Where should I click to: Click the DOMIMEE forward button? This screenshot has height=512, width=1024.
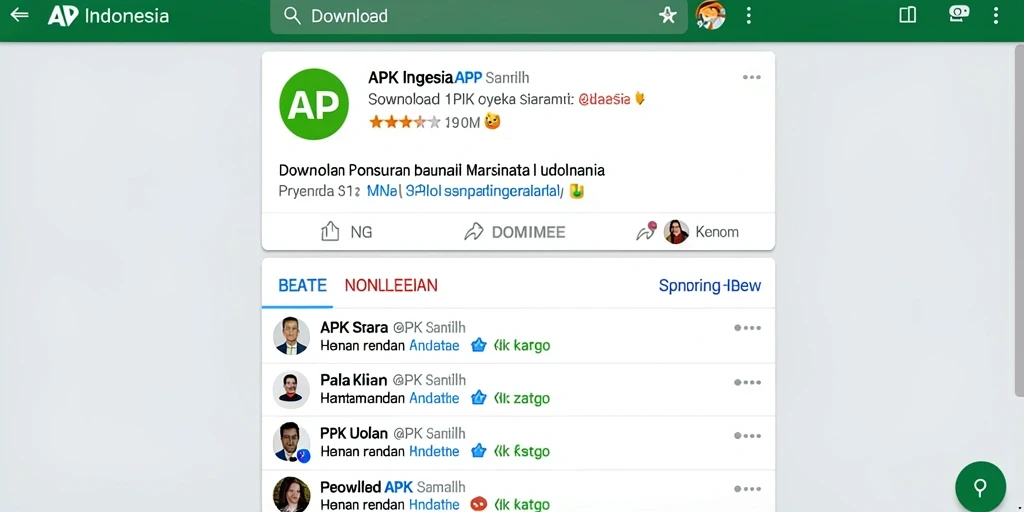[515, 231]
